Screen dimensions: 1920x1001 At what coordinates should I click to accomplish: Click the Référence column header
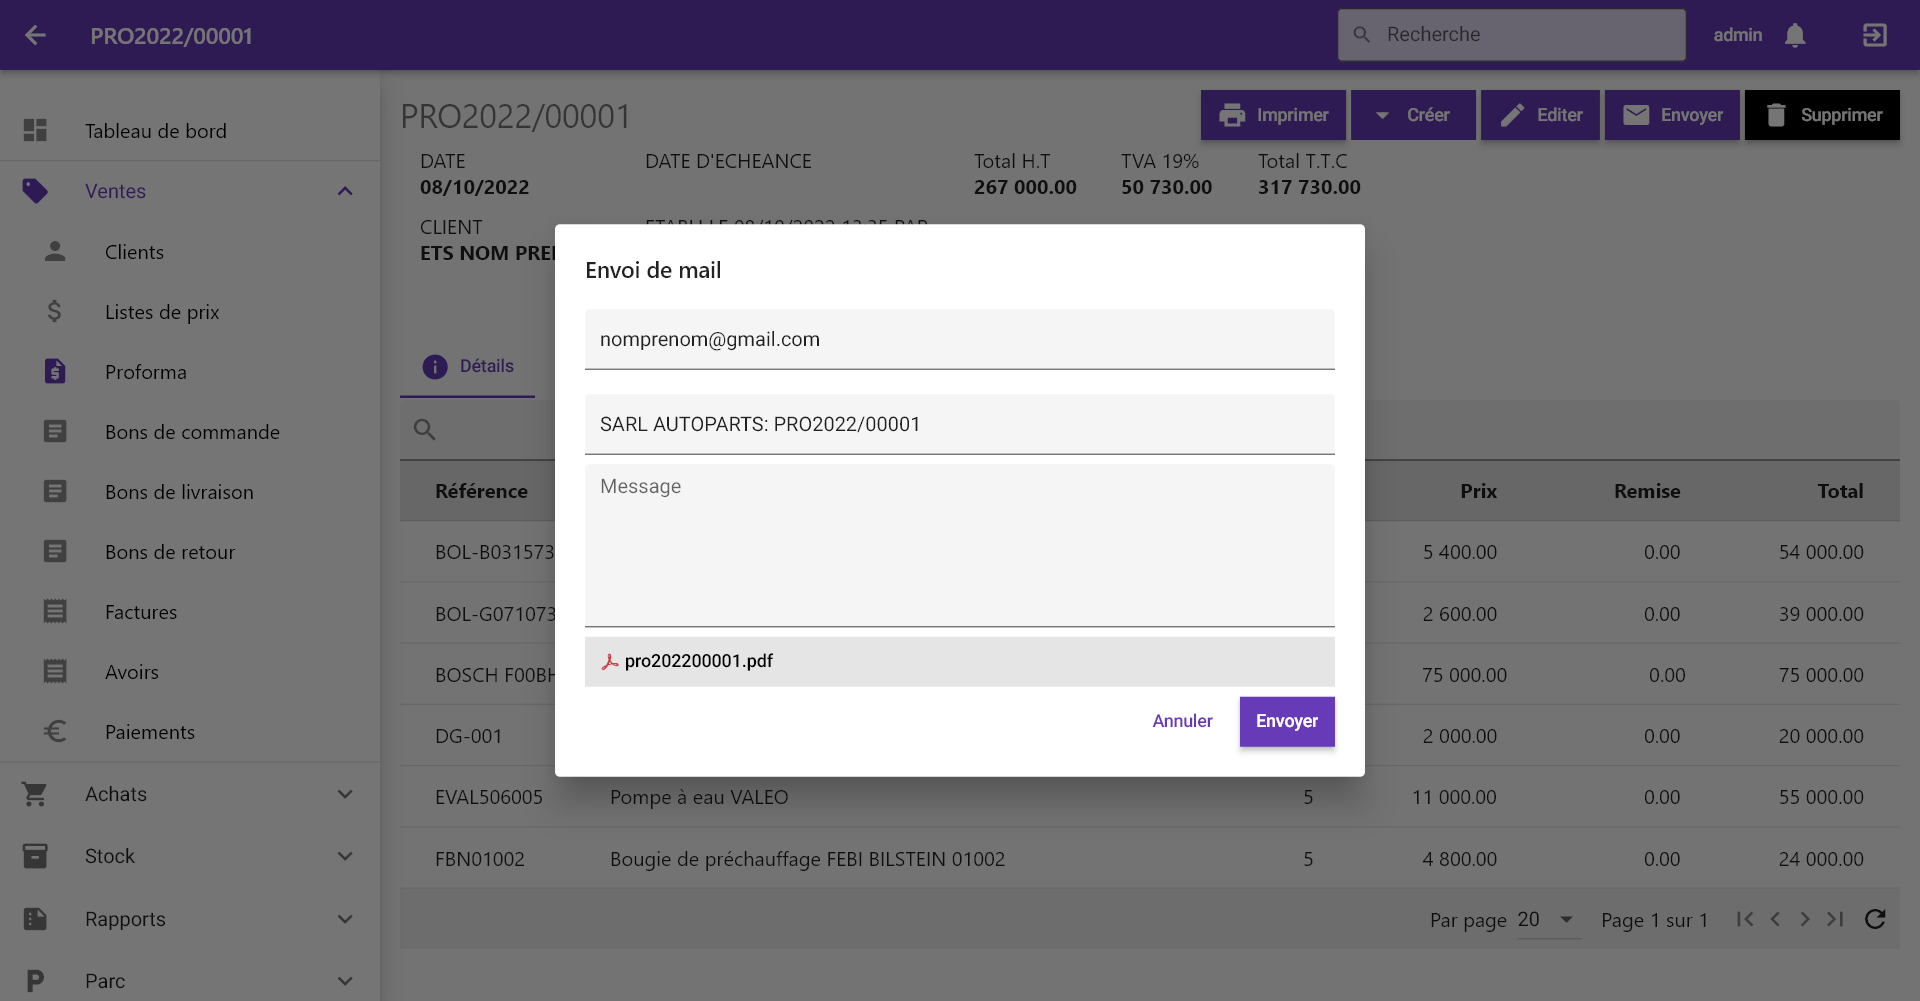click(x=481, y=491)
